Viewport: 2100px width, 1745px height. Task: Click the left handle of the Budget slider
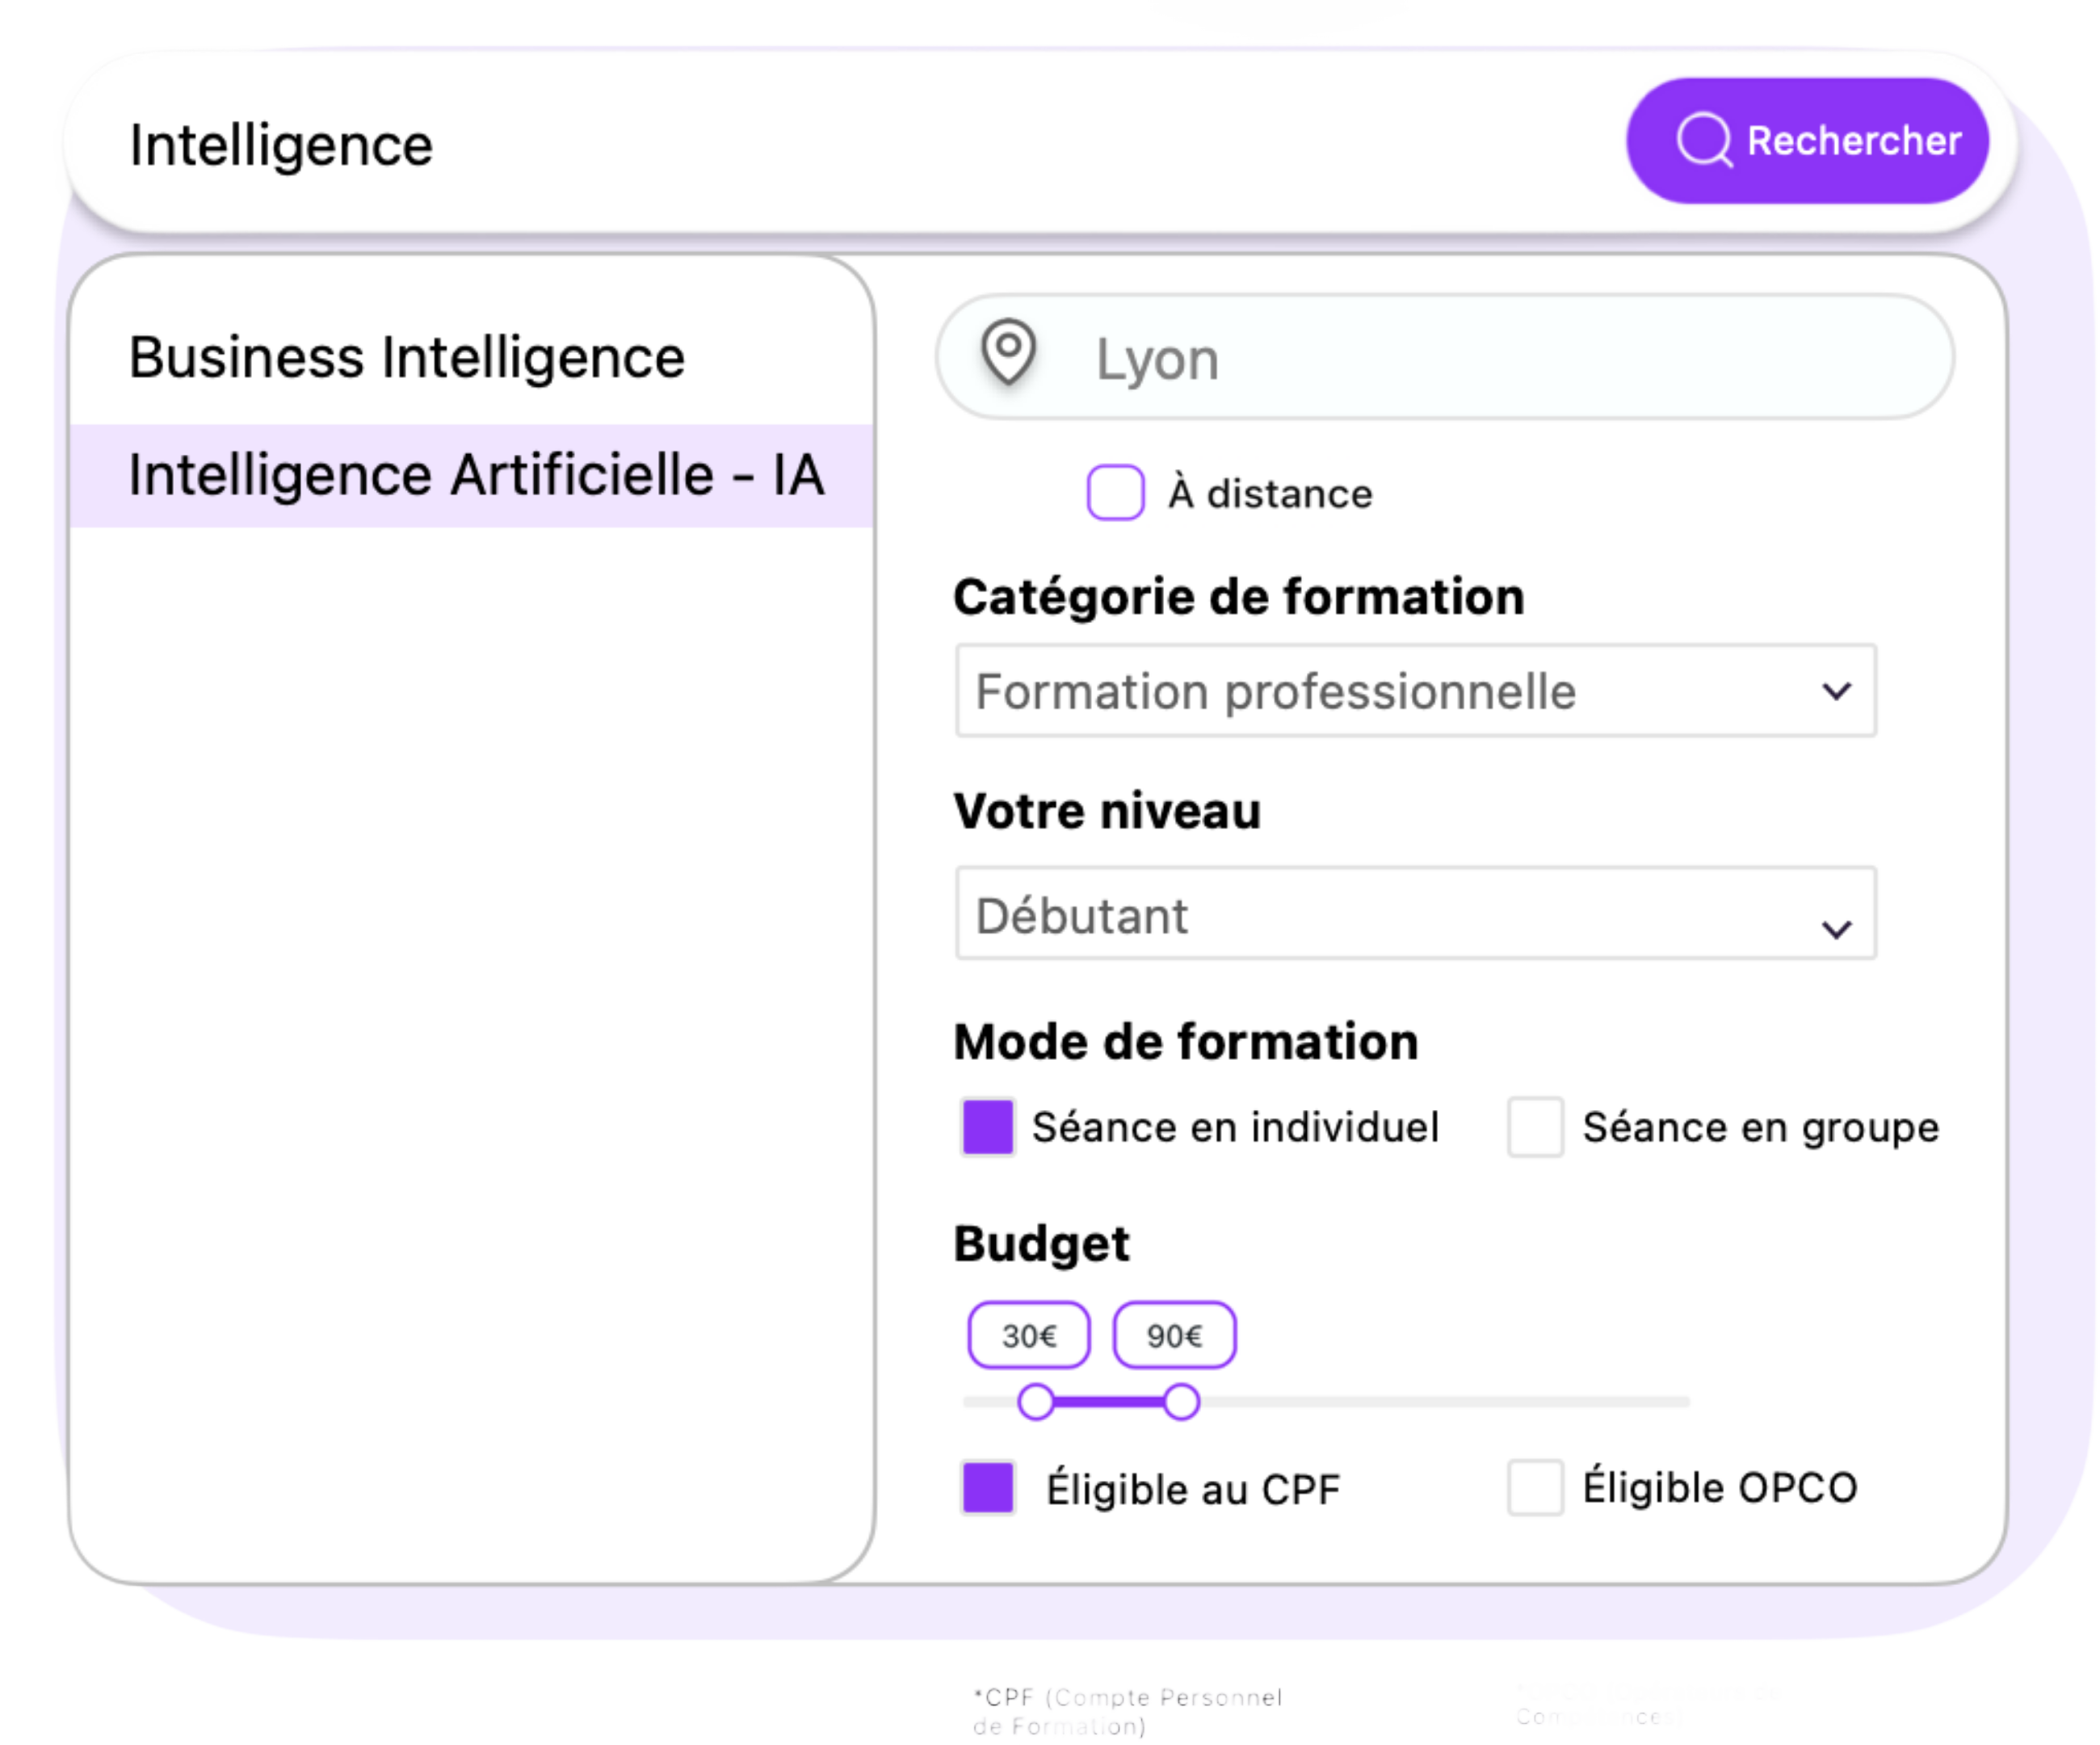[1036, 1403]
